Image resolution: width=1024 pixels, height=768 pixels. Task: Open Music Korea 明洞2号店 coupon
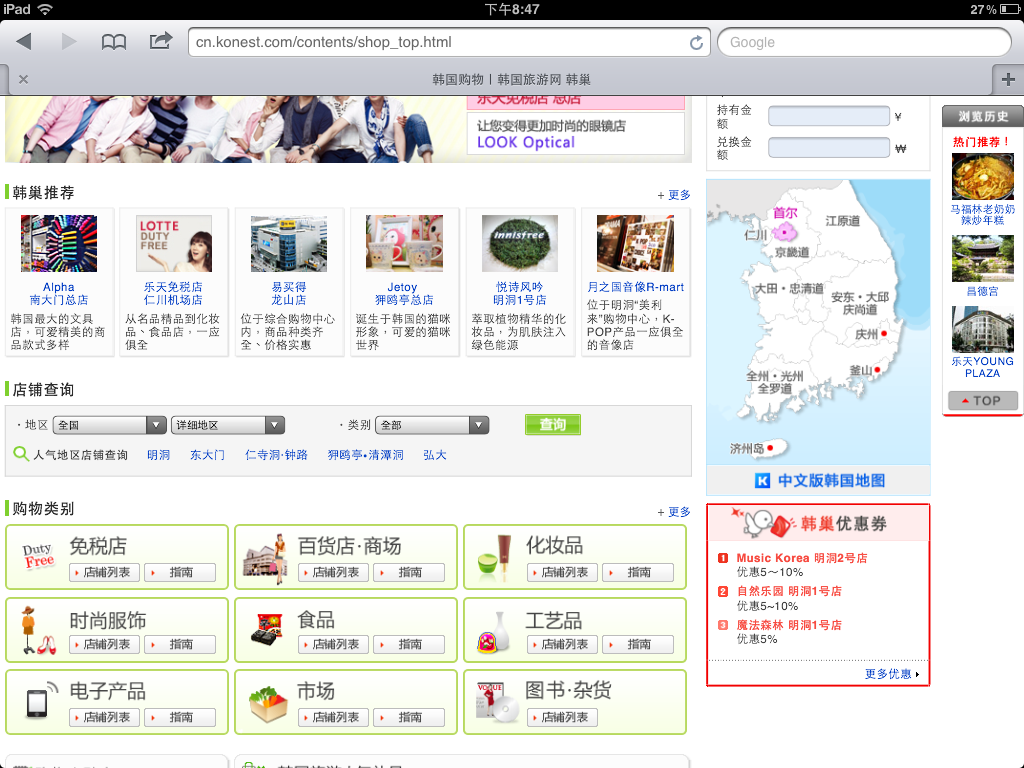click(802, 558)
